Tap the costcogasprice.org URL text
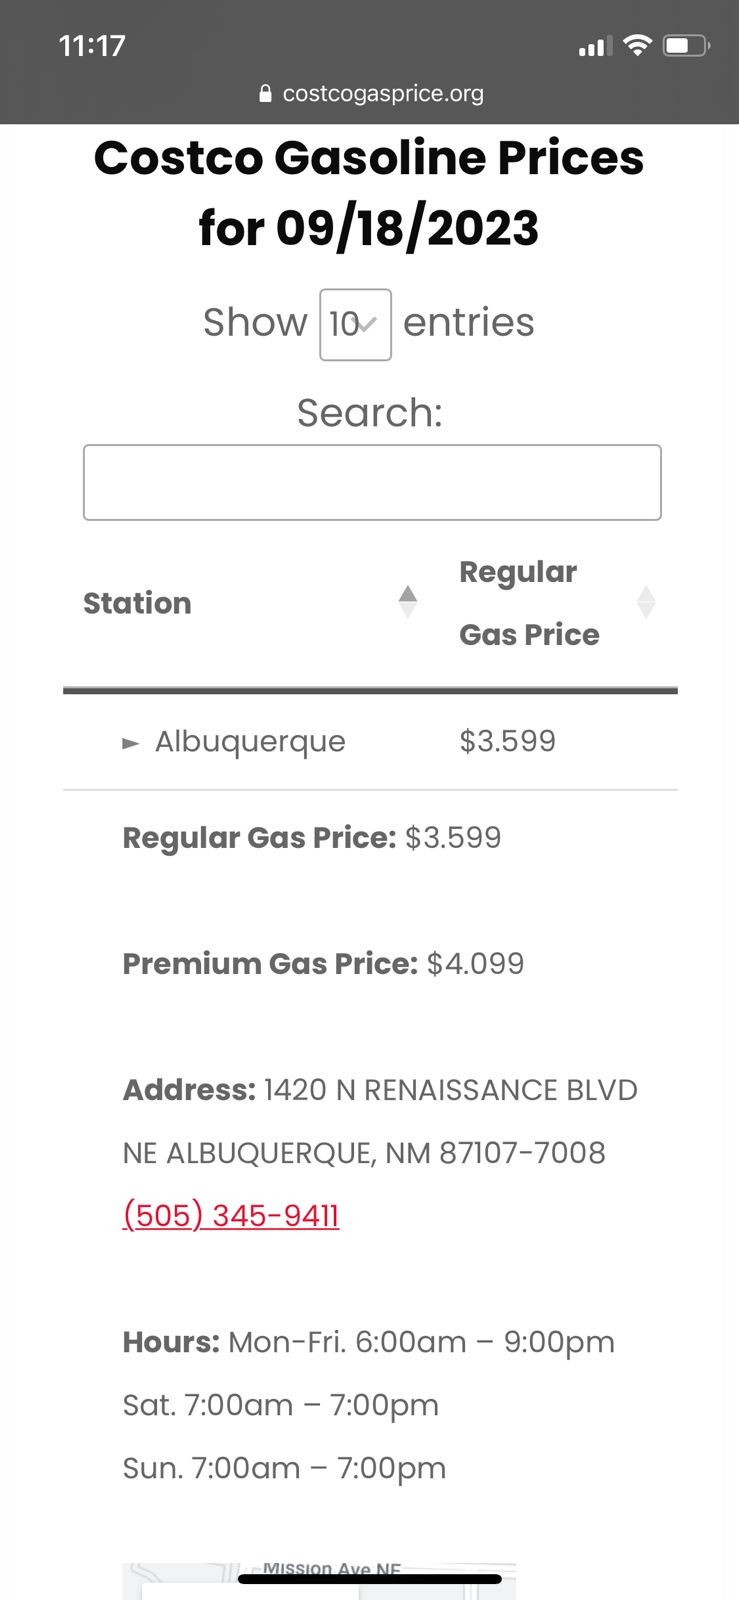Viewport: 739px width, 1600px height. (x=383, y=94)
